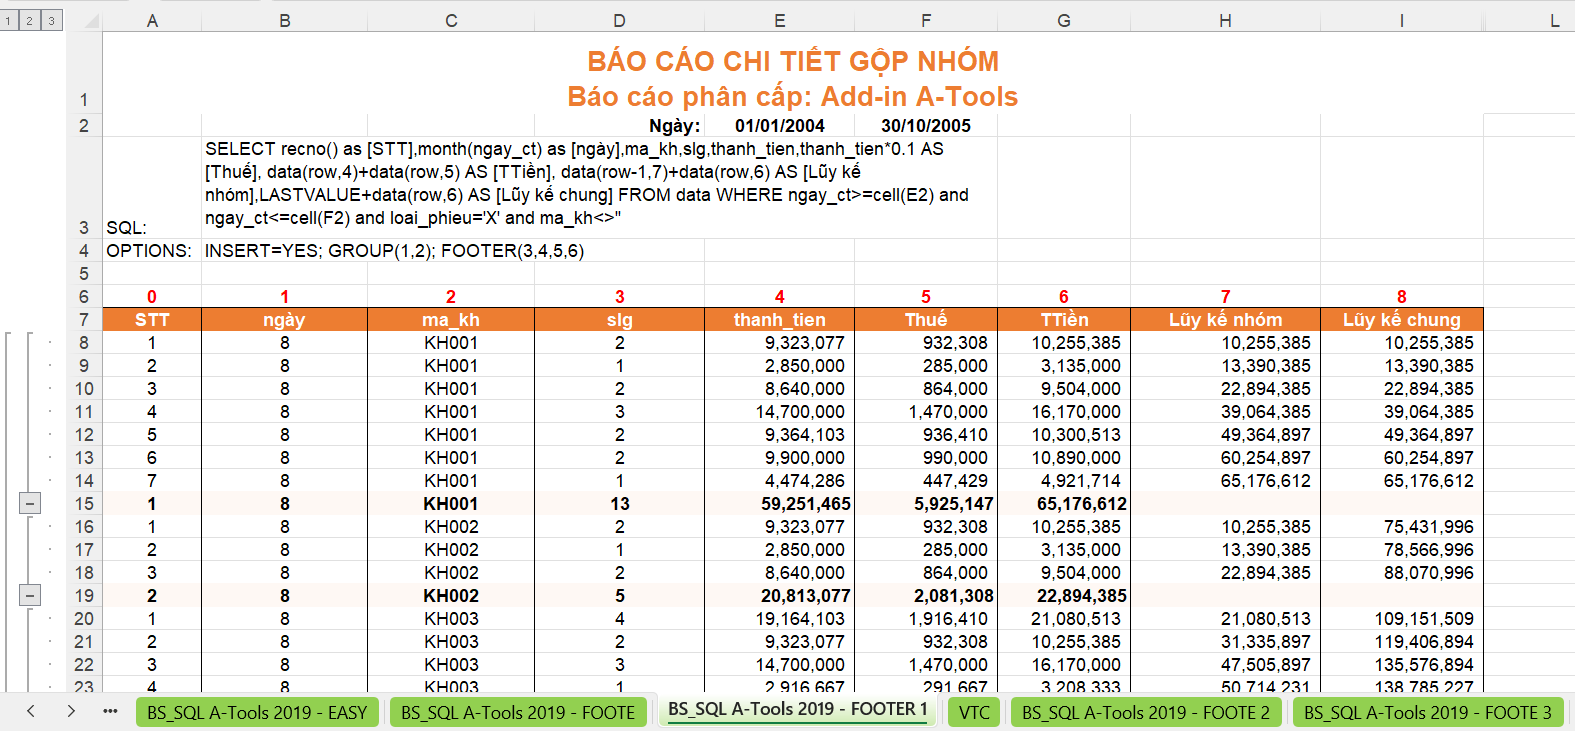Viewport: 1575px width, 731px height.
Task: Open the VTC sheet tab
Action: (x=974, y=712)
